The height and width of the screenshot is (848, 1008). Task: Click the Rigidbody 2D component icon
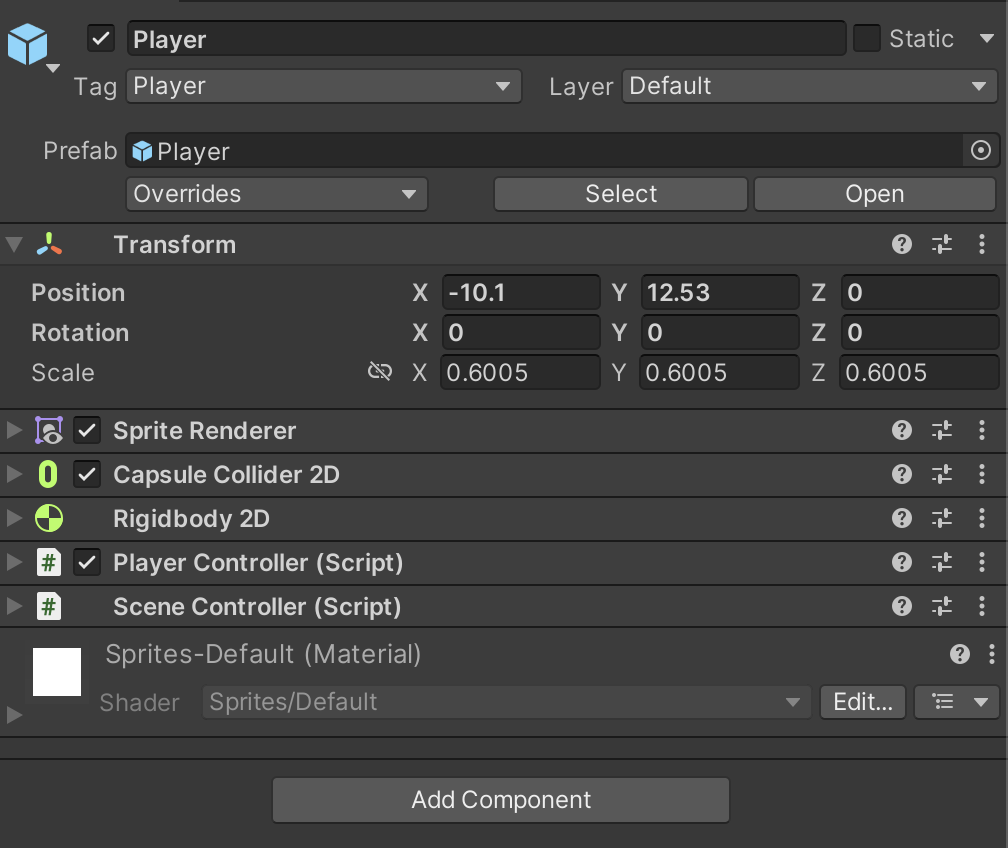[x=48, y=518]
